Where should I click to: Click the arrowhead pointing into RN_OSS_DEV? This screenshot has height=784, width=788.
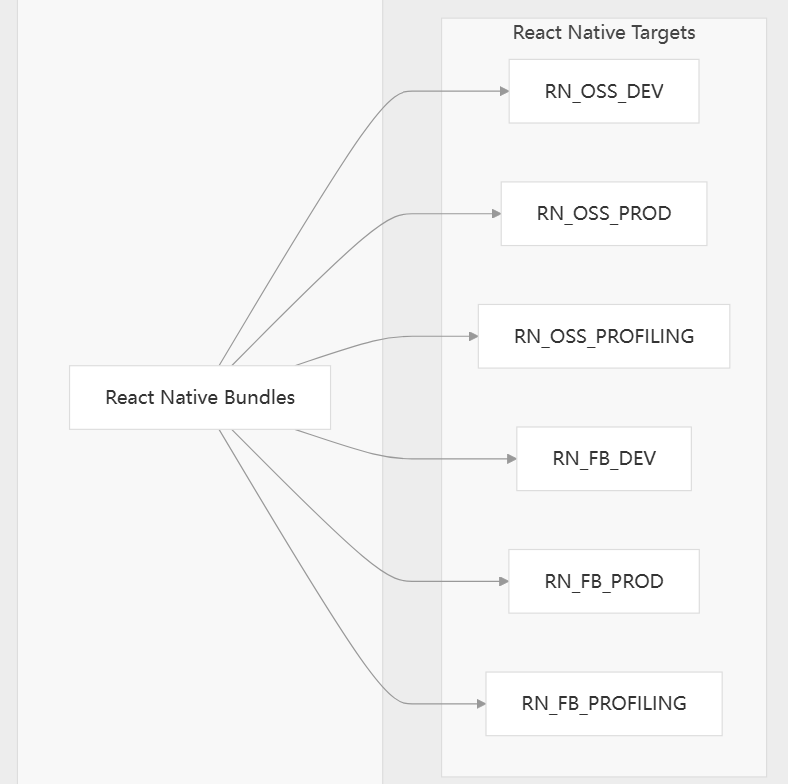[x=504, y=91]
